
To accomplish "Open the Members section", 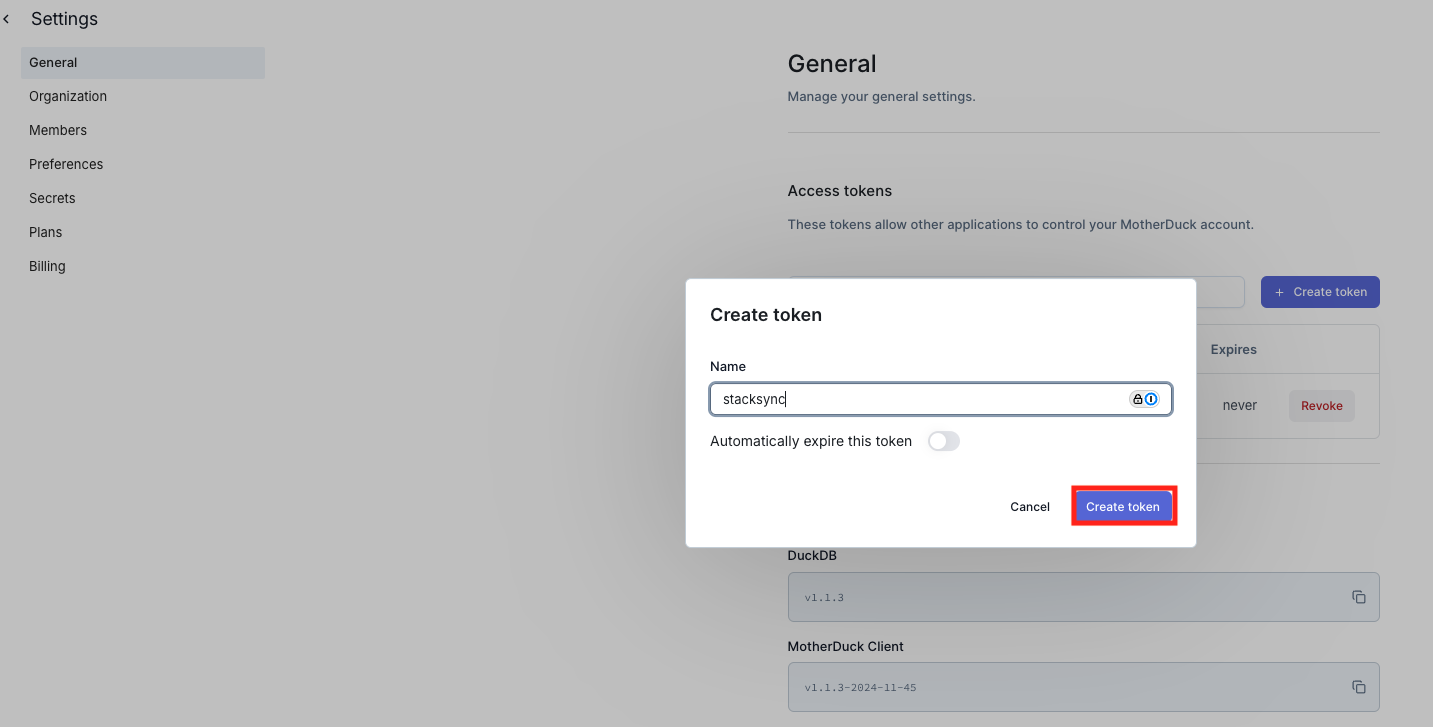I will point(58,130).
